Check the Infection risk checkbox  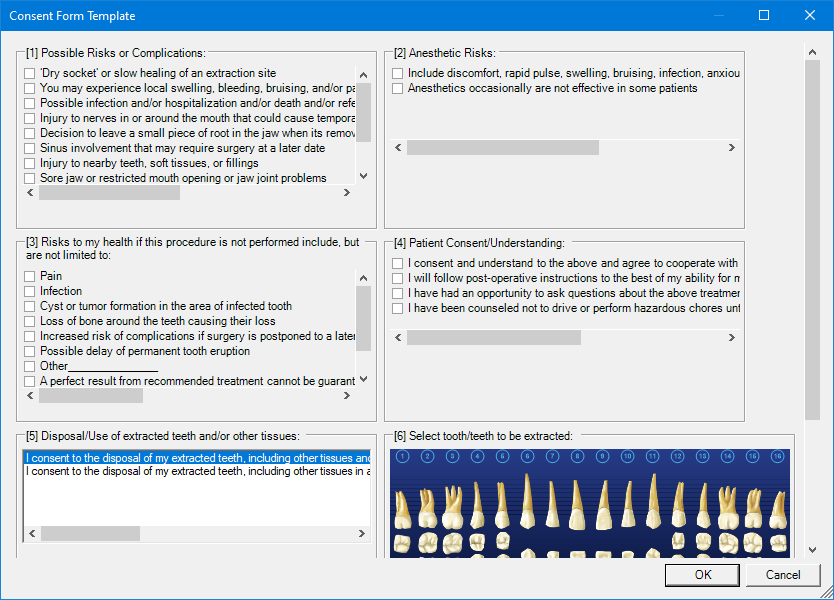click(x=28, y=291)
